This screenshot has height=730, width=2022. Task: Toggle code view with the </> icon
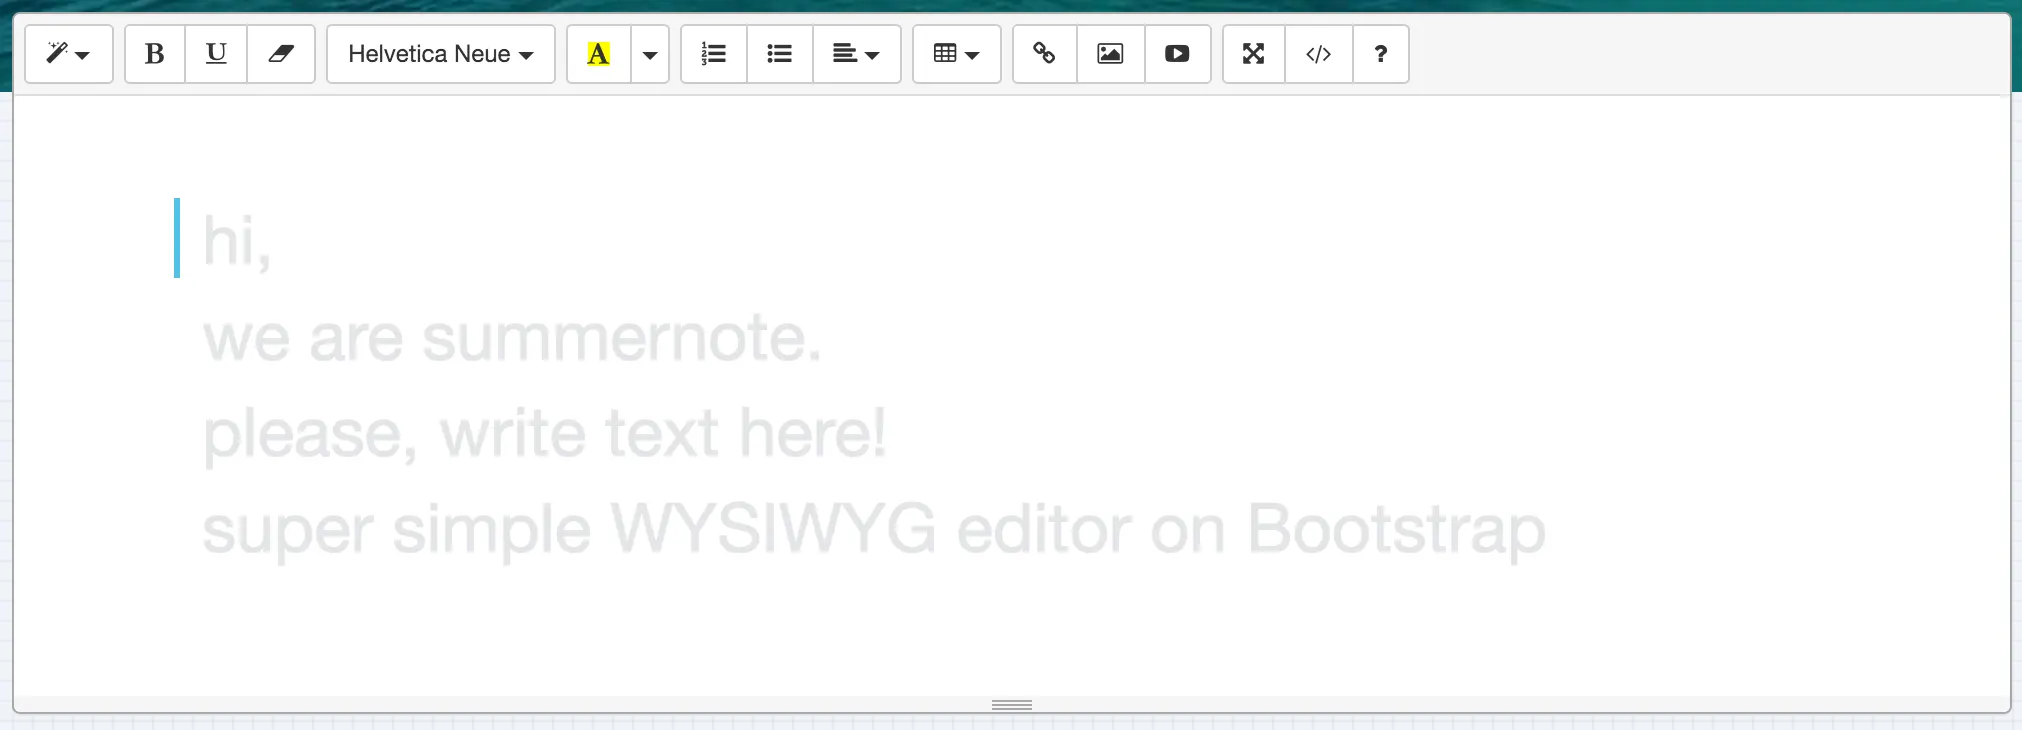pyautogui.click(x=1319, y=54)
